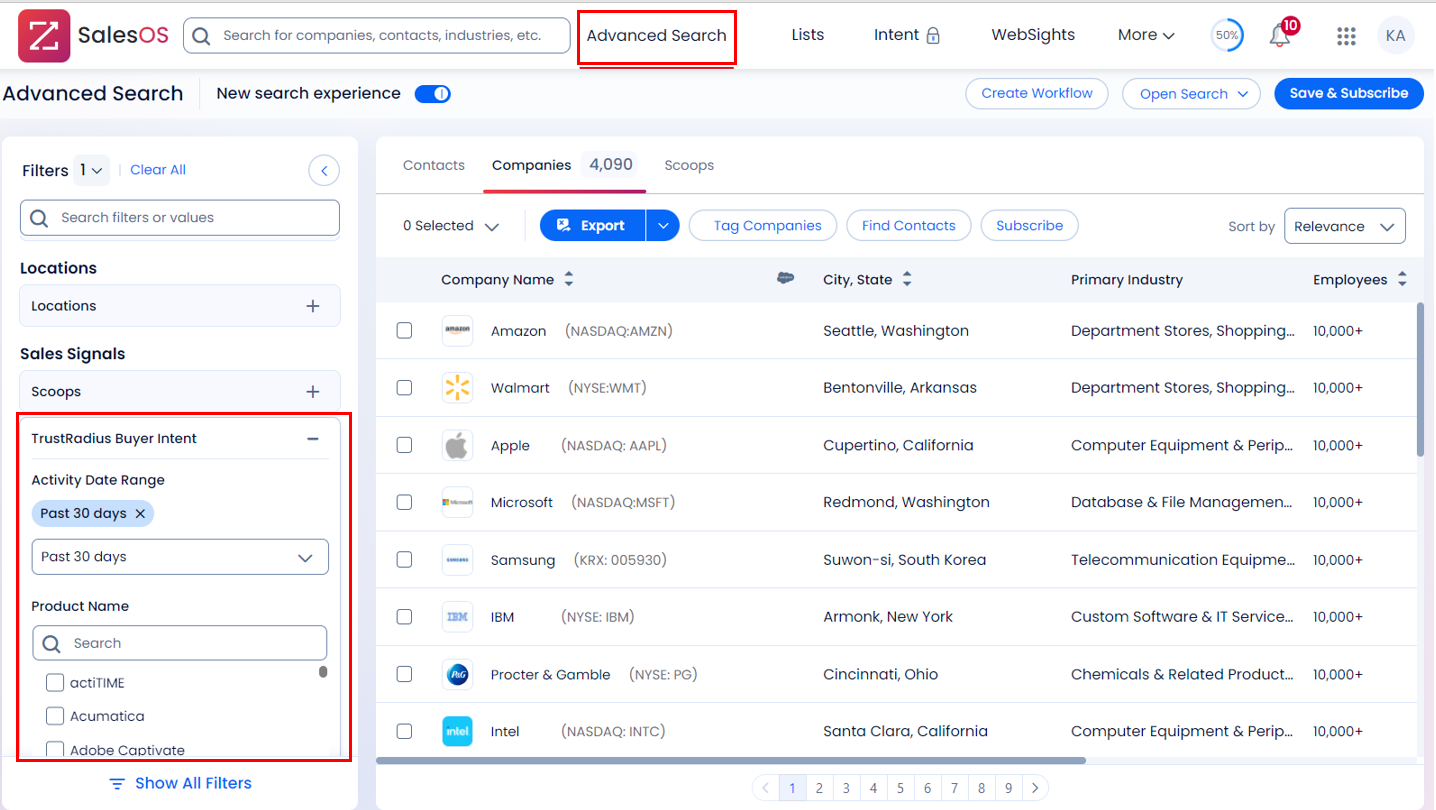Open the KA user avatar menu

[1396, 35]
